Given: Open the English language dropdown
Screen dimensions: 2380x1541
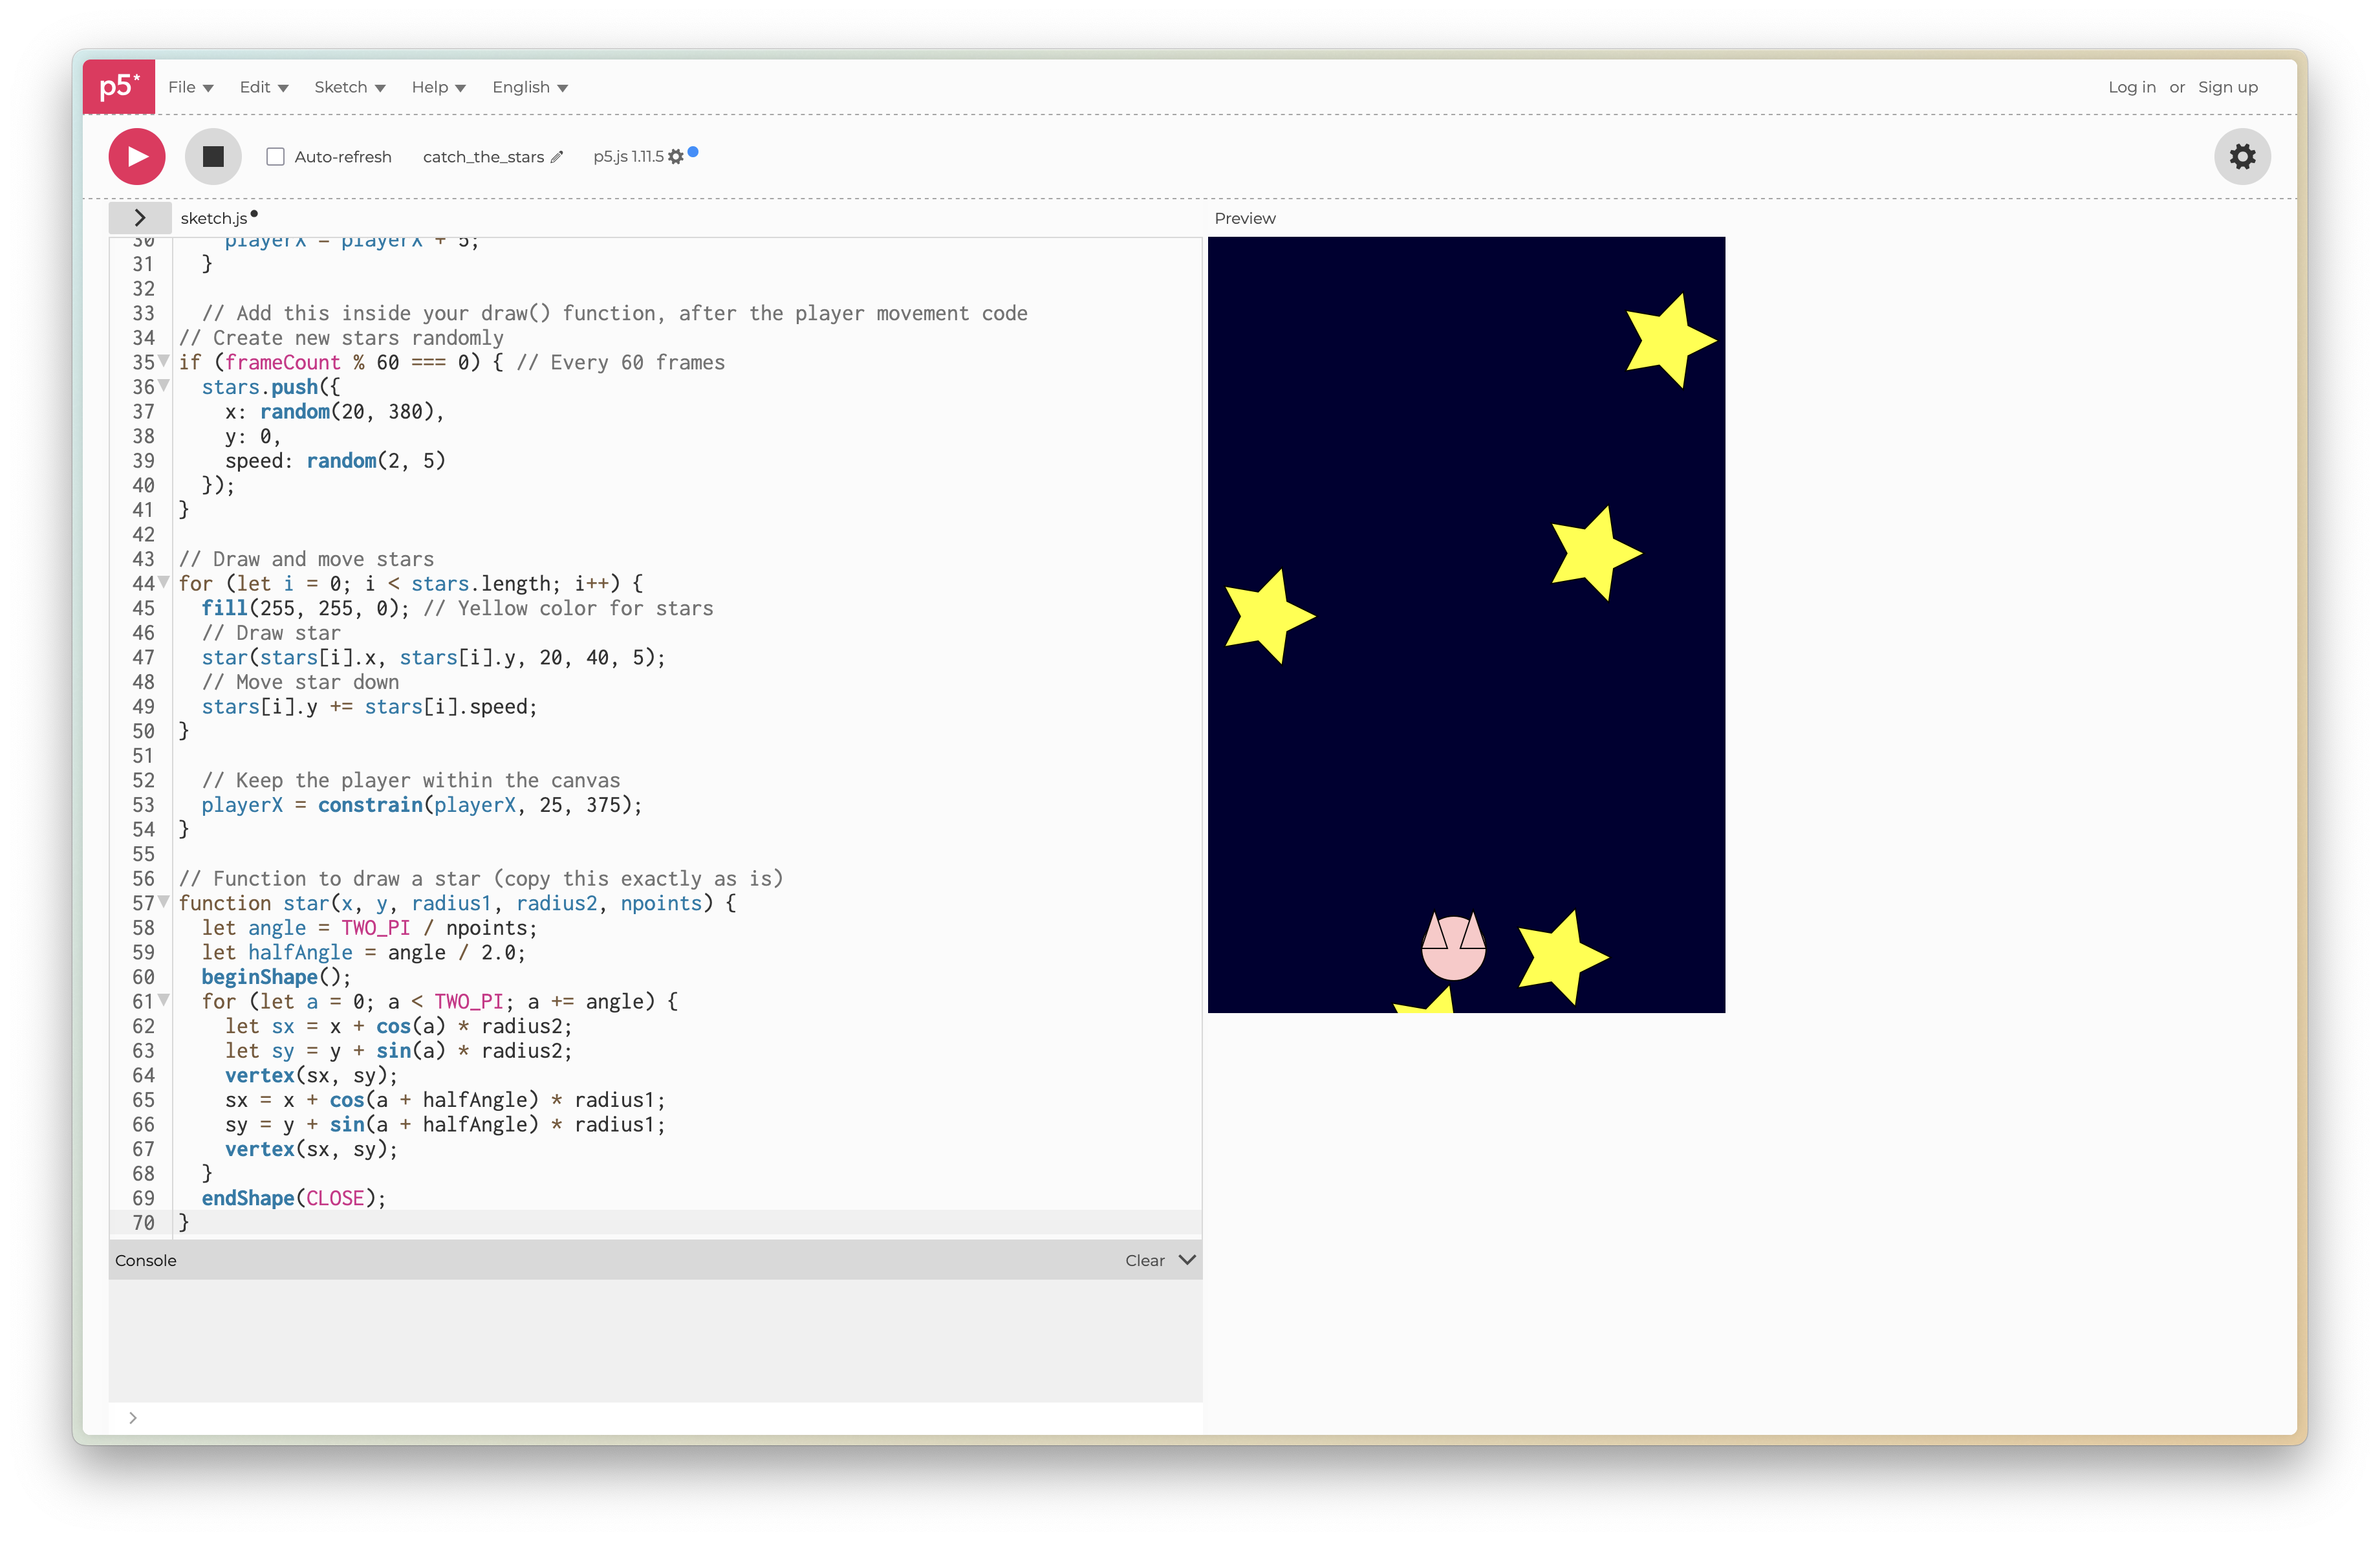Looking at the screenshot, I should tap(530, 87).
